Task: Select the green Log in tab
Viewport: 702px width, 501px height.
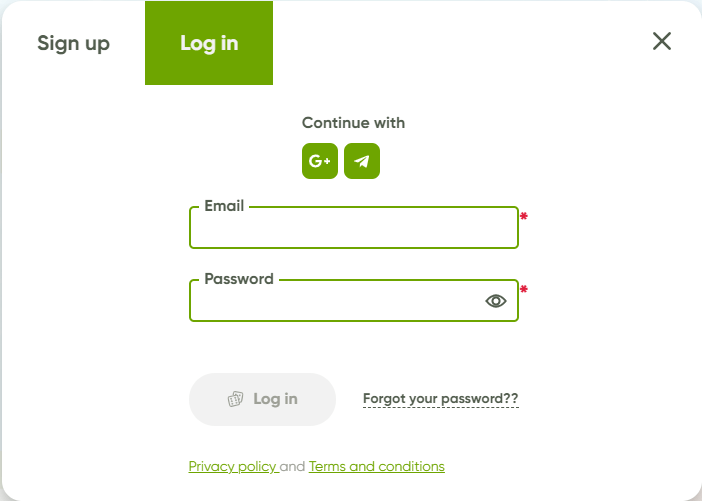Action: click(x=209, y=43)
